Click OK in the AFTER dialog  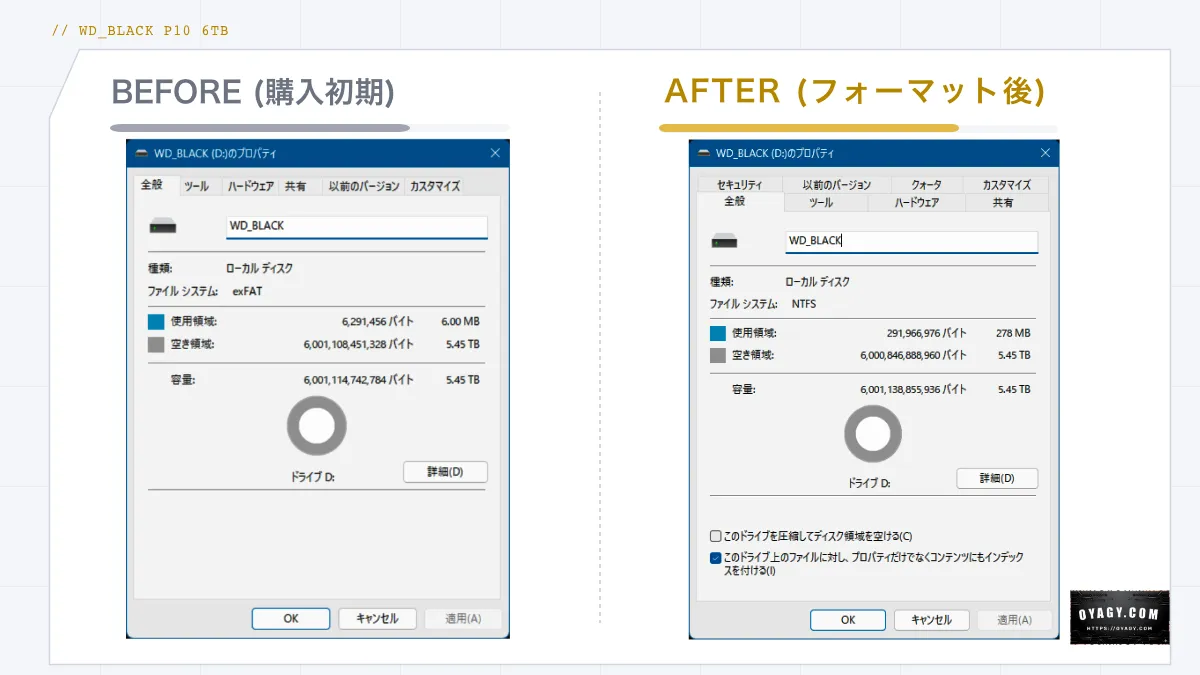(848, 620)
